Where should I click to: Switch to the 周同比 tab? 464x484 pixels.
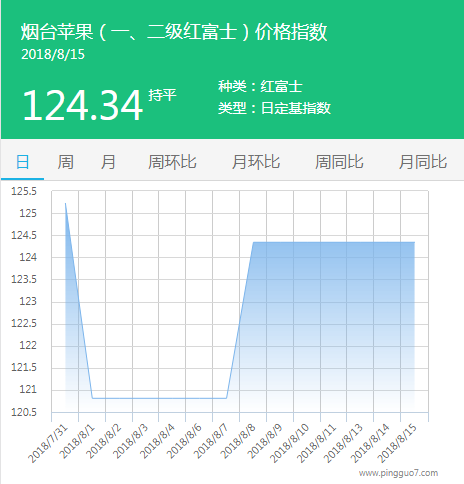point(339,162)
